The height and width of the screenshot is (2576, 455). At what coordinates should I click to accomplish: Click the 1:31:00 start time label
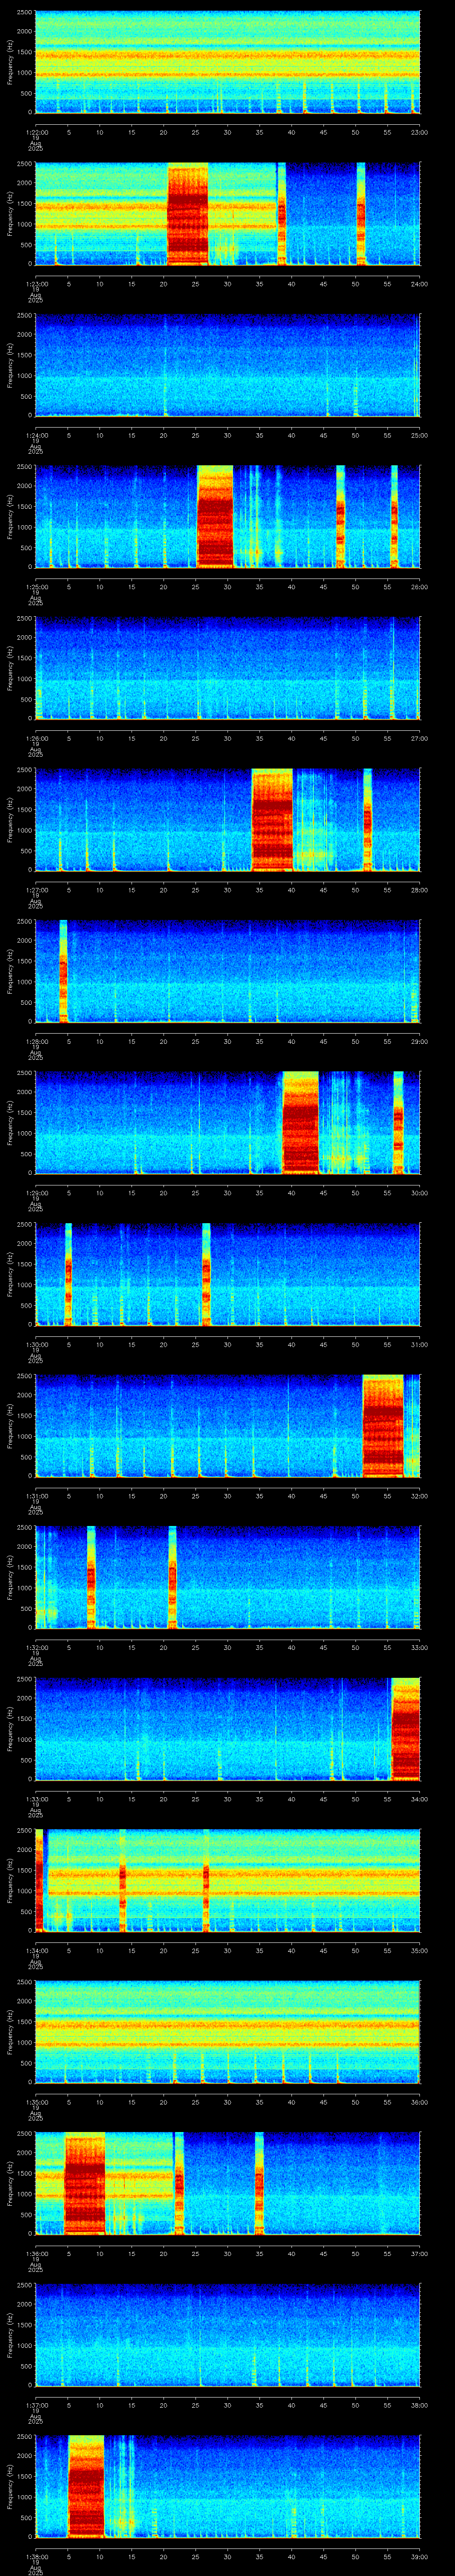coord(36,1496)
